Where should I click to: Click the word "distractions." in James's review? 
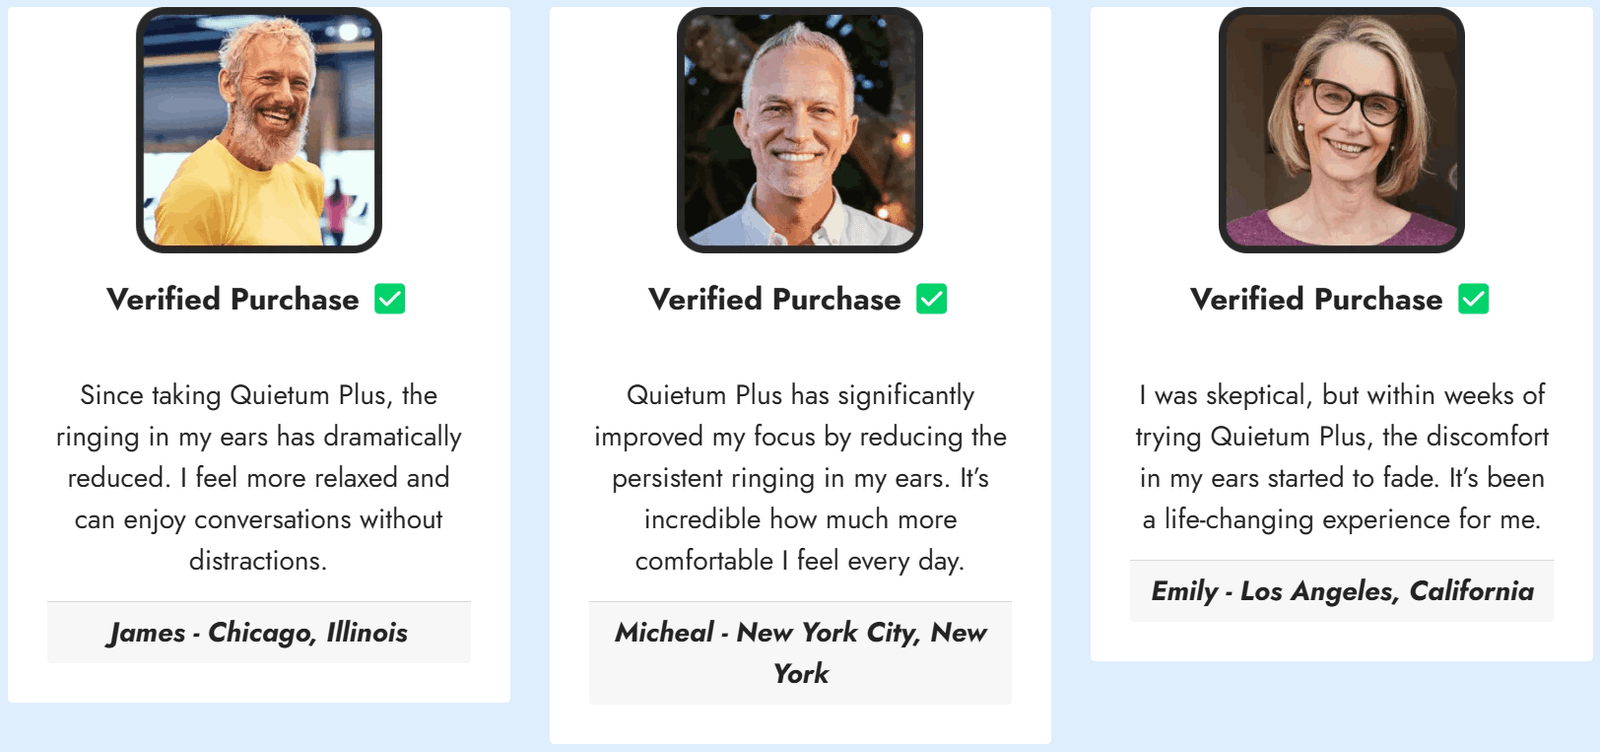click(x=258, y=561)
